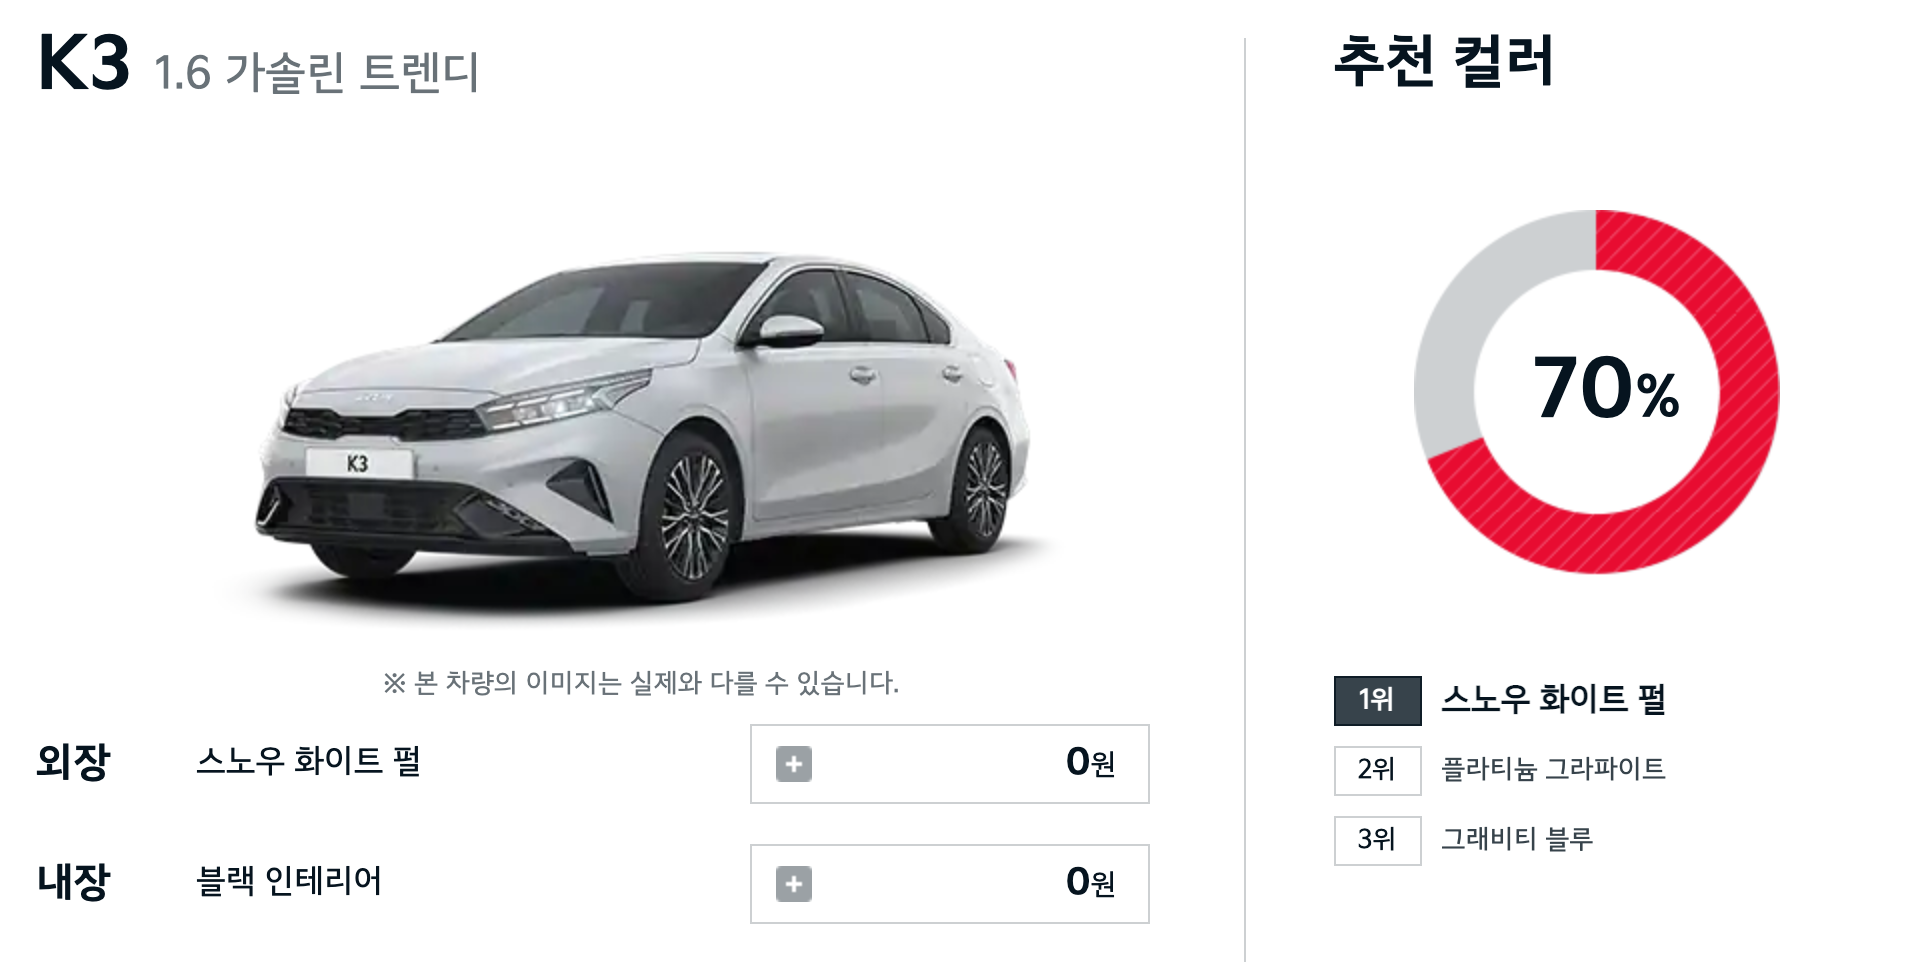The image size is (1912, 964).
Task: Expand interior options with plus icon
Action: tap(794, 884)
